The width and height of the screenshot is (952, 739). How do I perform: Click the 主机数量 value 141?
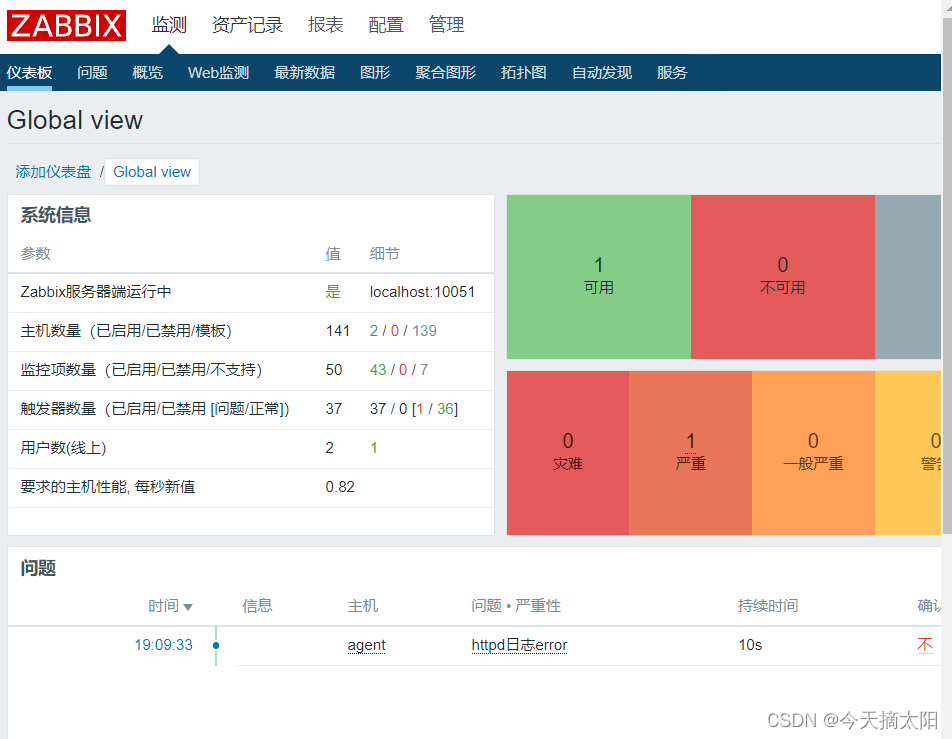point(338,331)
